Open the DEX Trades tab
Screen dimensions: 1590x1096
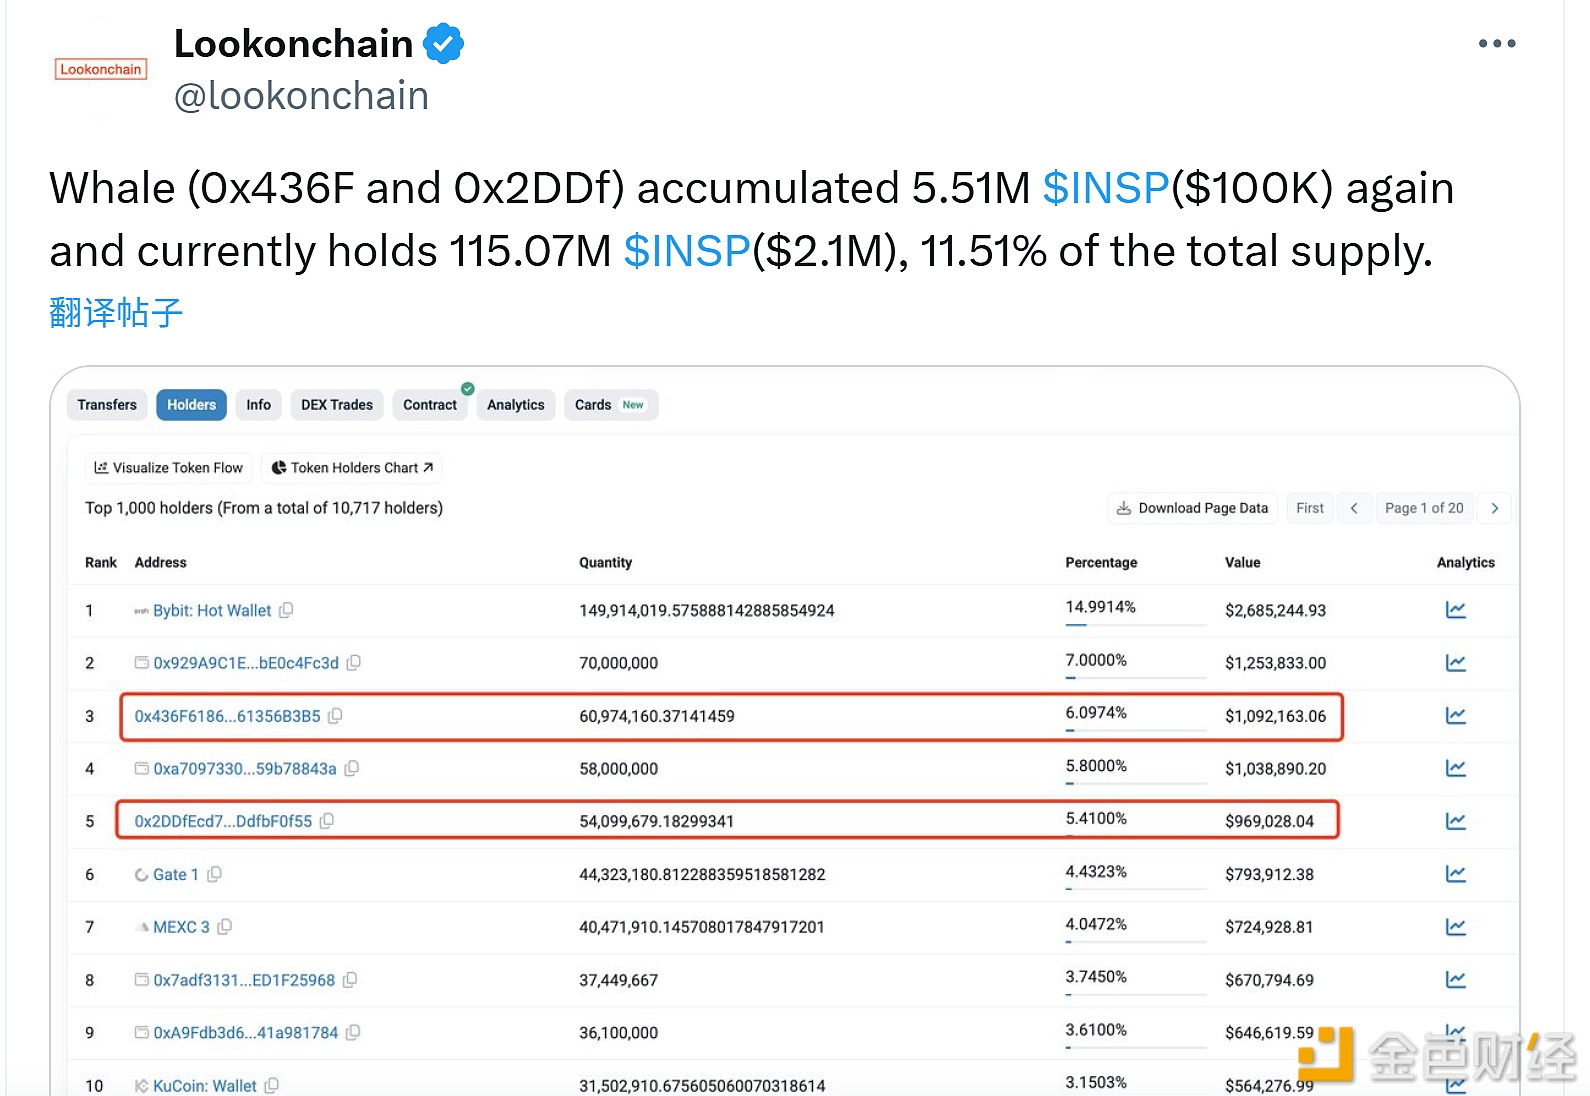click(336, 405)
